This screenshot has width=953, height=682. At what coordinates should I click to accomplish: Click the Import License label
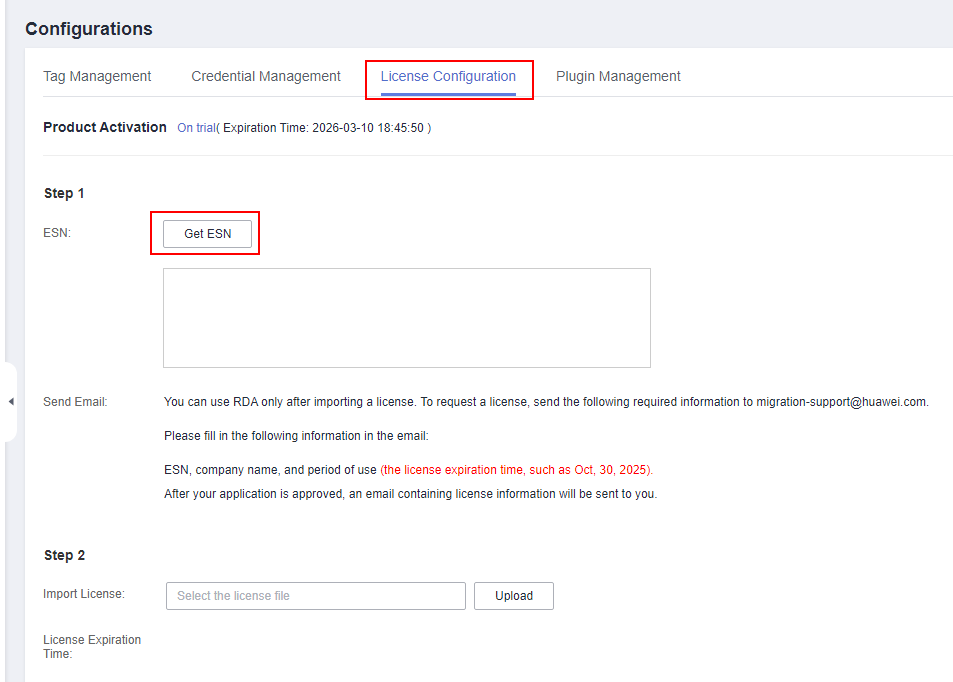84,594
